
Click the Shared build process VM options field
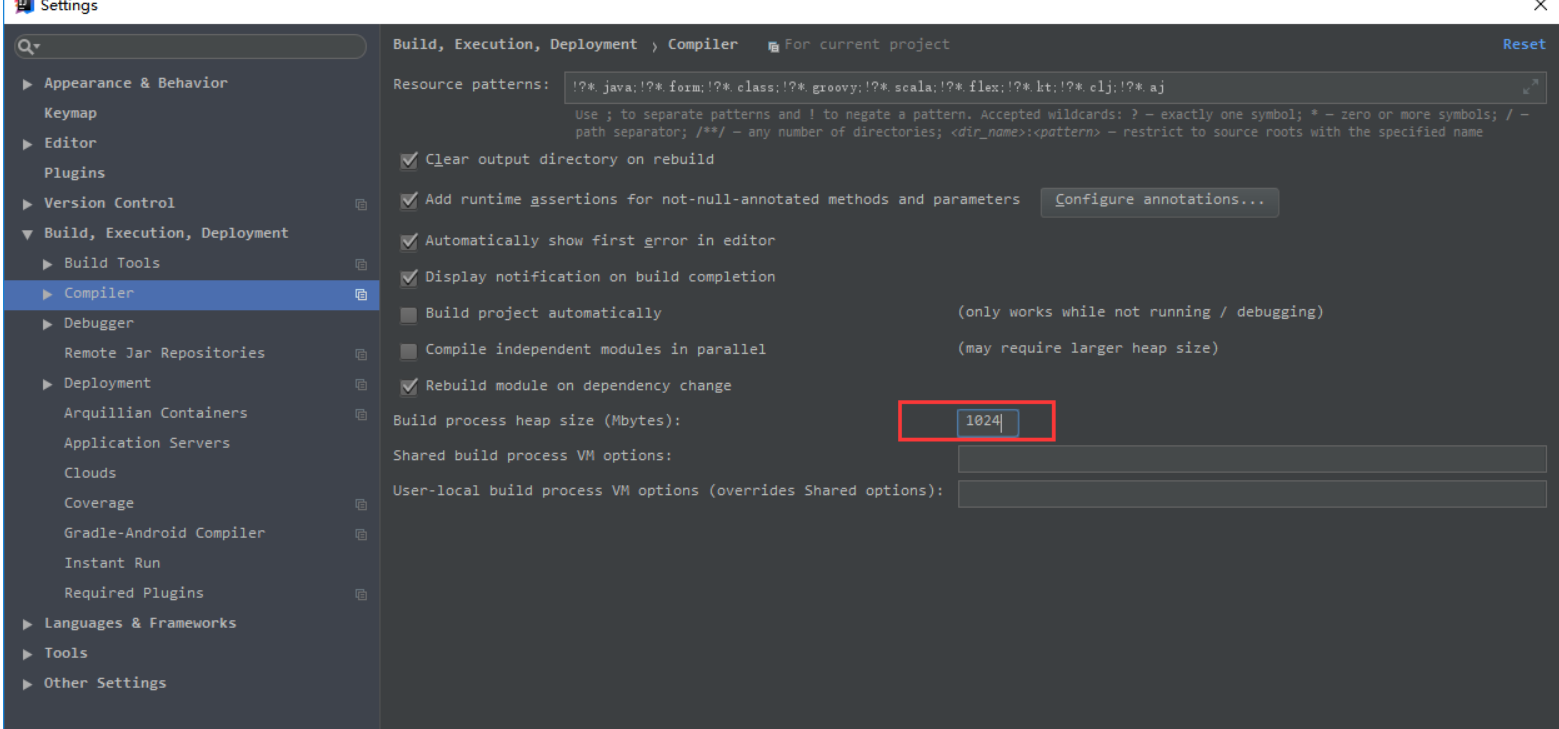(x=1250, y=457)
